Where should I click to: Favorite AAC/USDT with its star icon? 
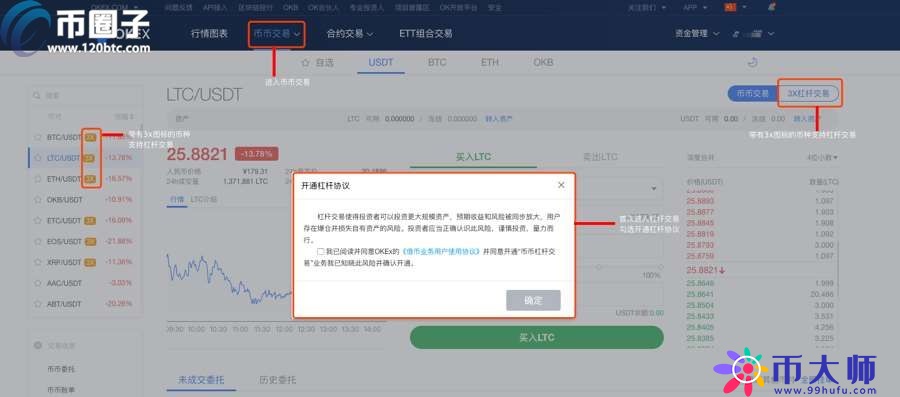(x=38, y=283)
